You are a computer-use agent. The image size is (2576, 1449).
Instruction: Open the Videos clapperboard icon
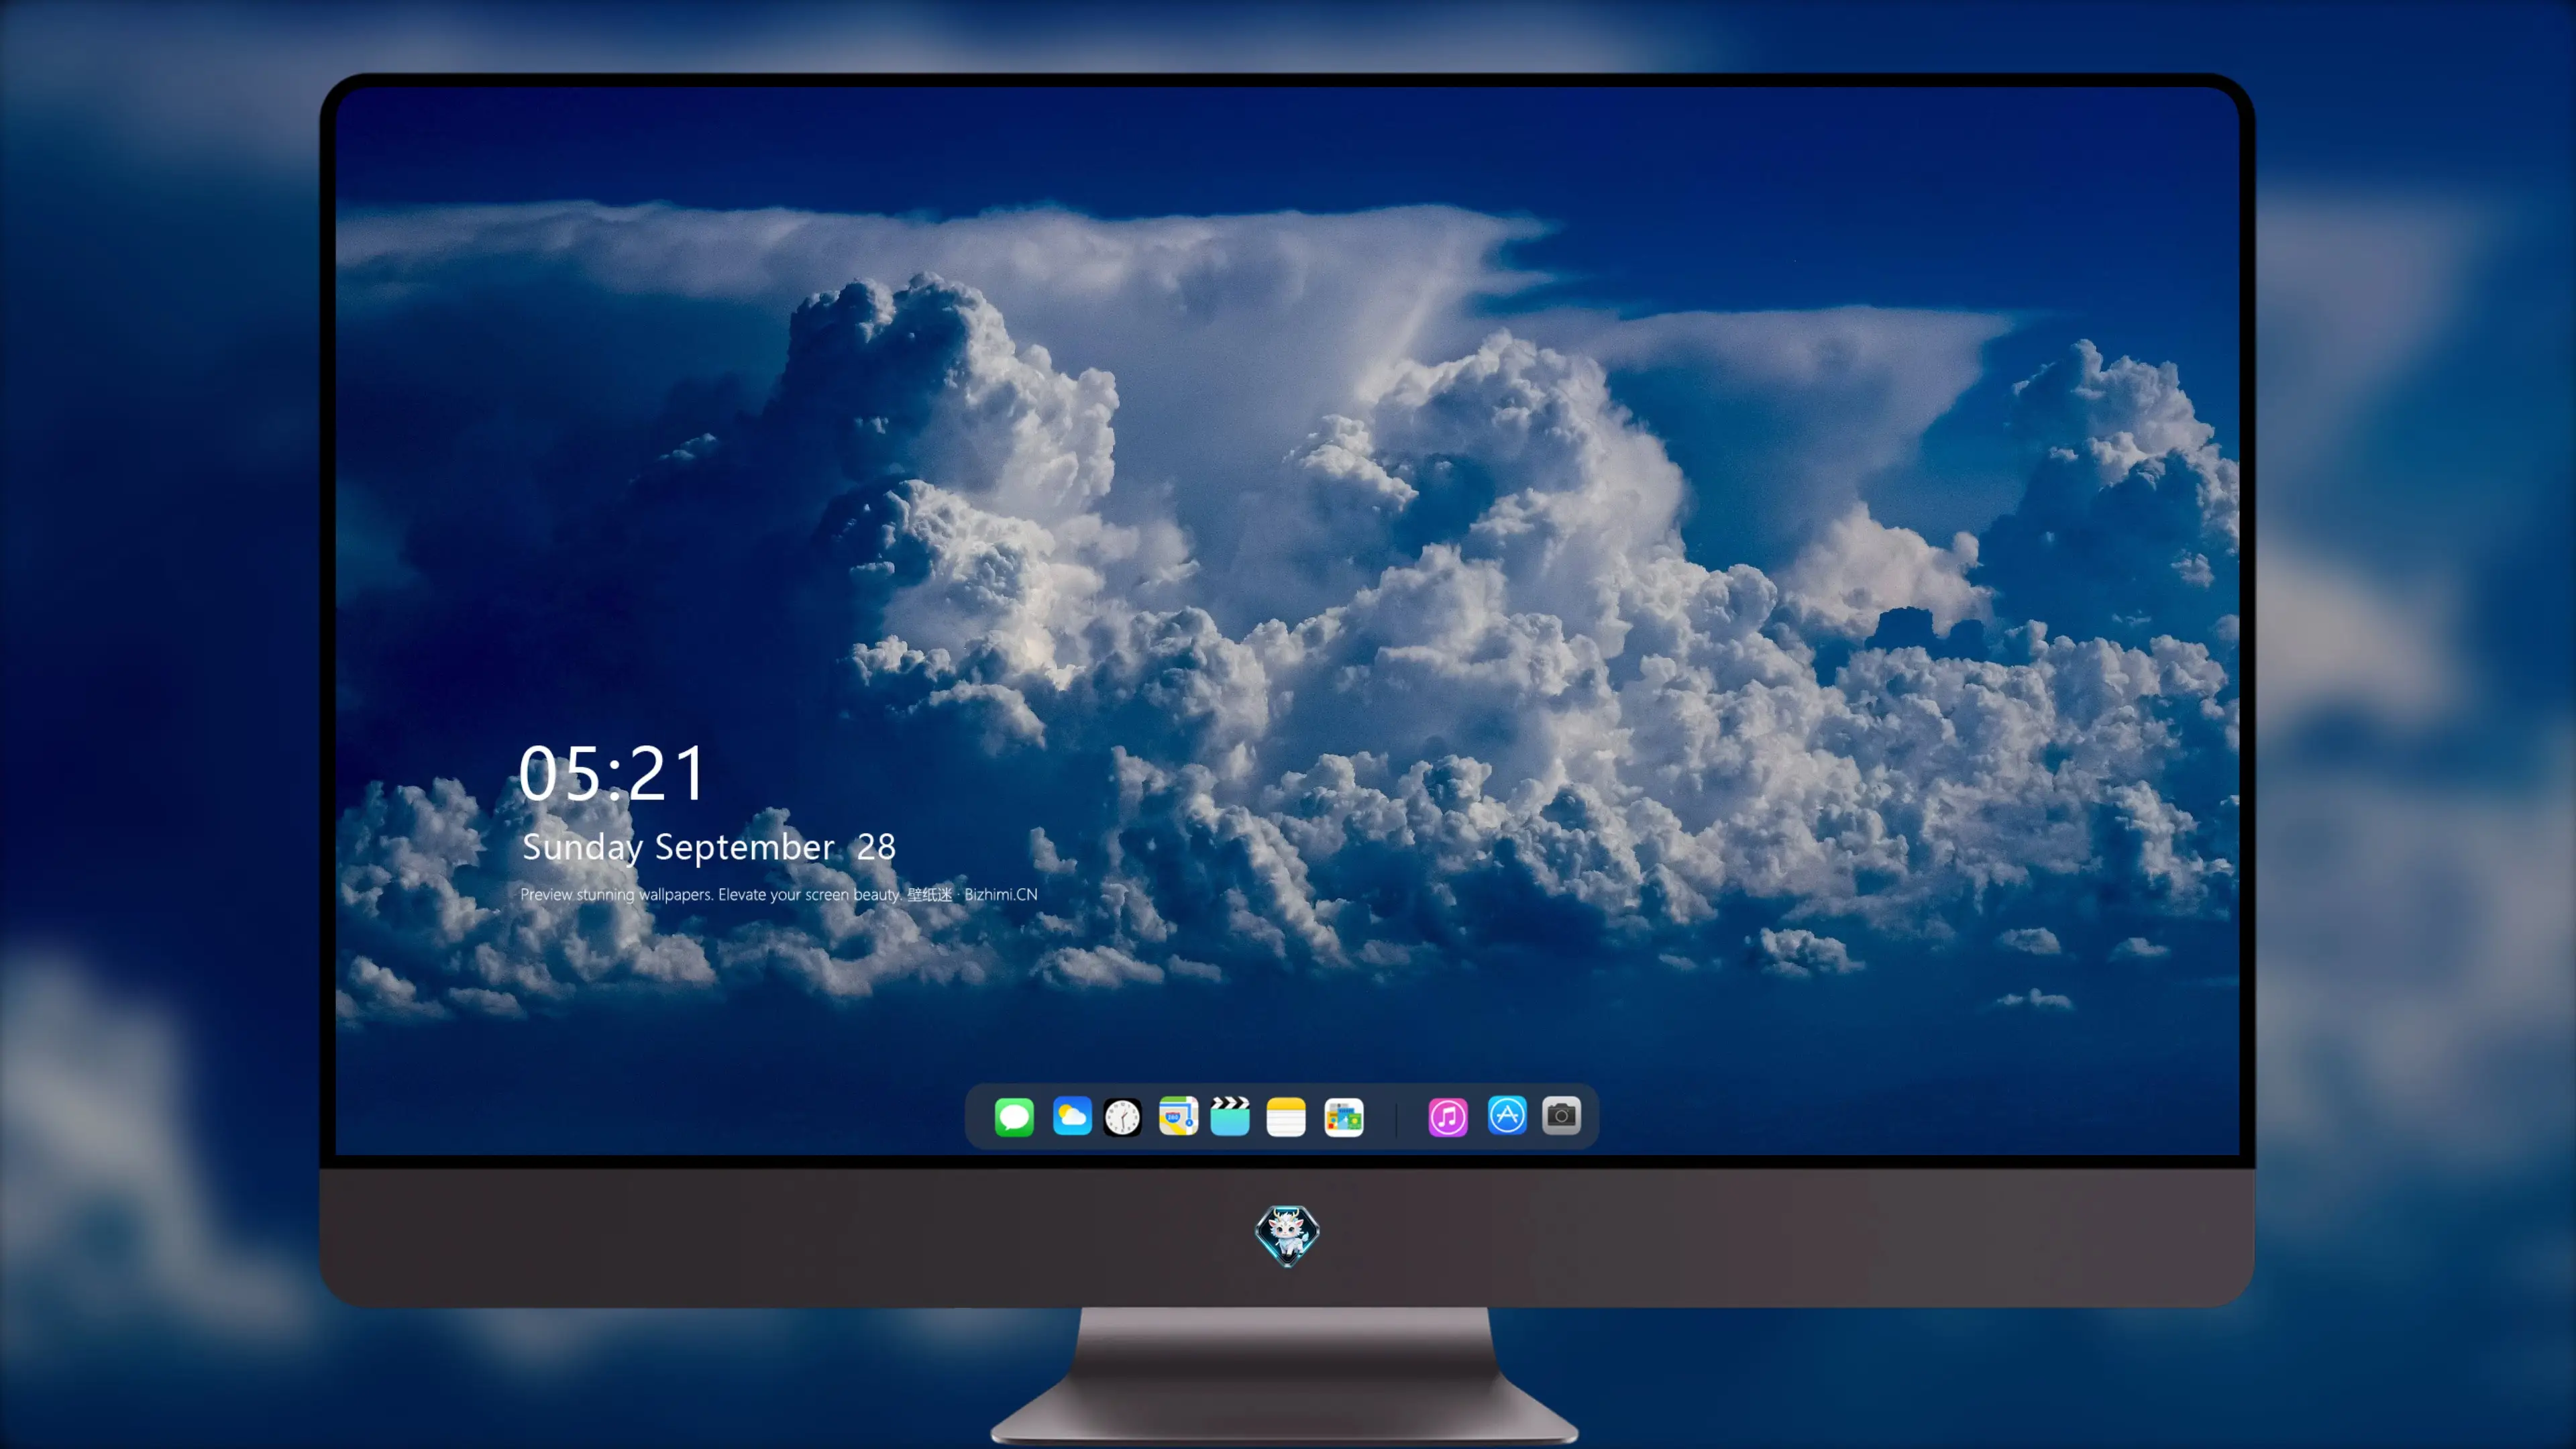[x=1230, y=1116]
